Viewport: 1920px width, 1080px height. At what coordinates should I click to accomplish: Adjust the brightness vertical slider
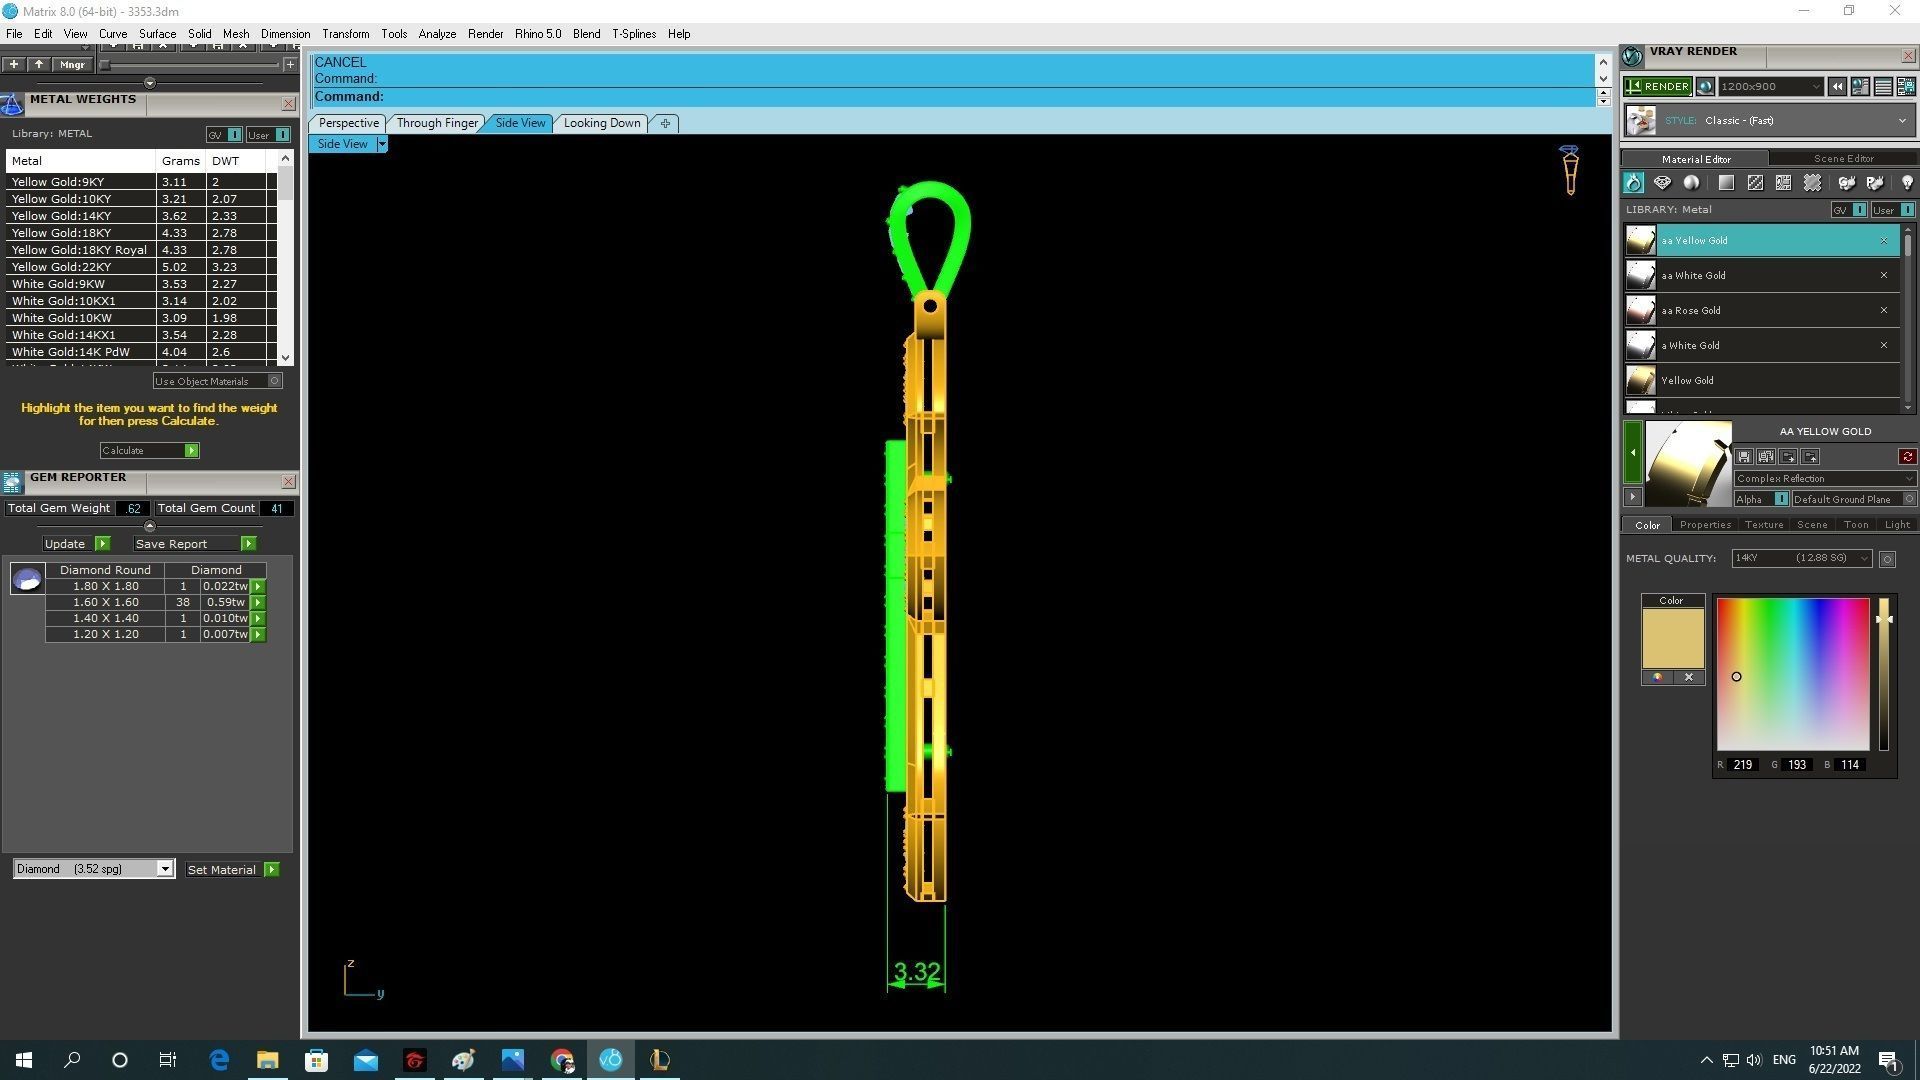(1884, 674)
